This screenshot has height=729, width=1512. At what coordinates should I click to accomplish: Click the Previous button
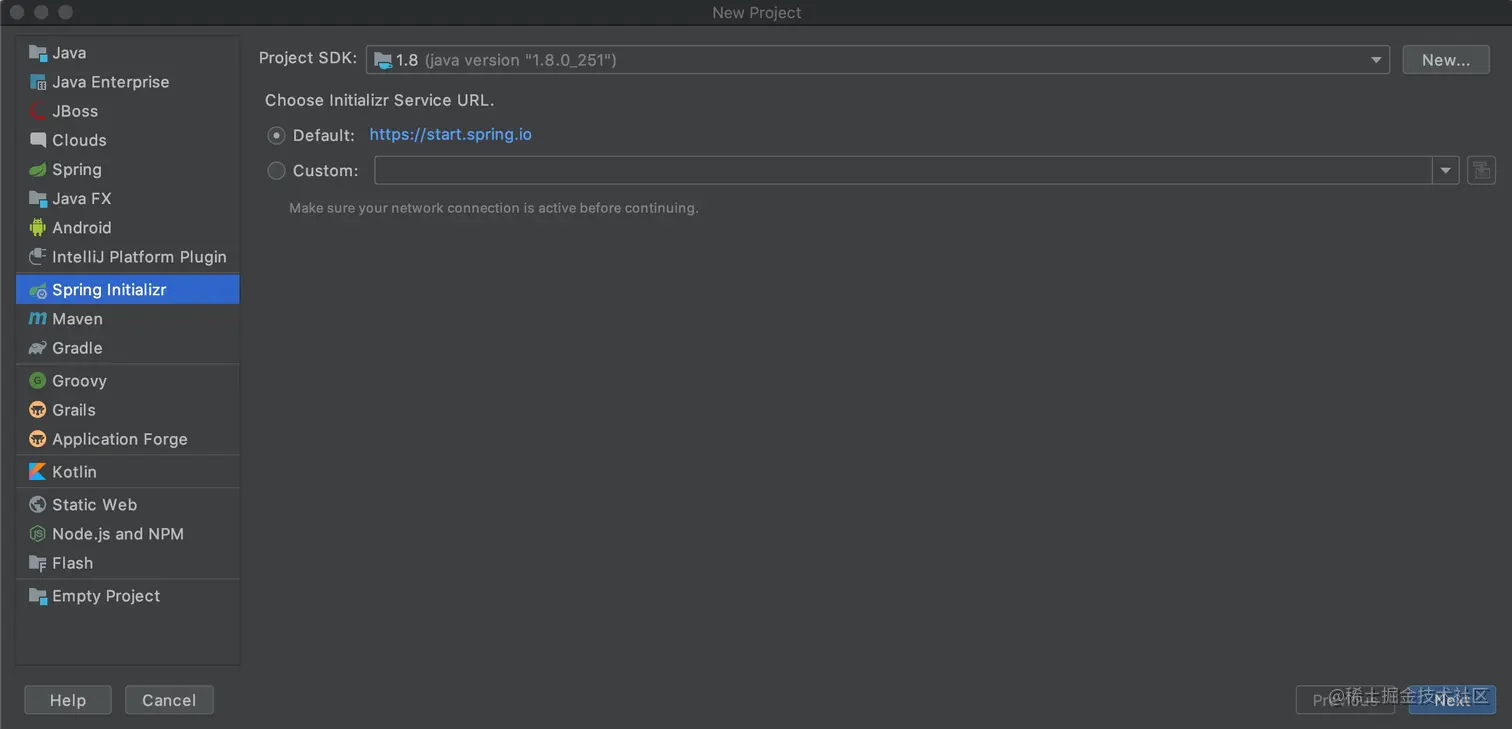1345,700
